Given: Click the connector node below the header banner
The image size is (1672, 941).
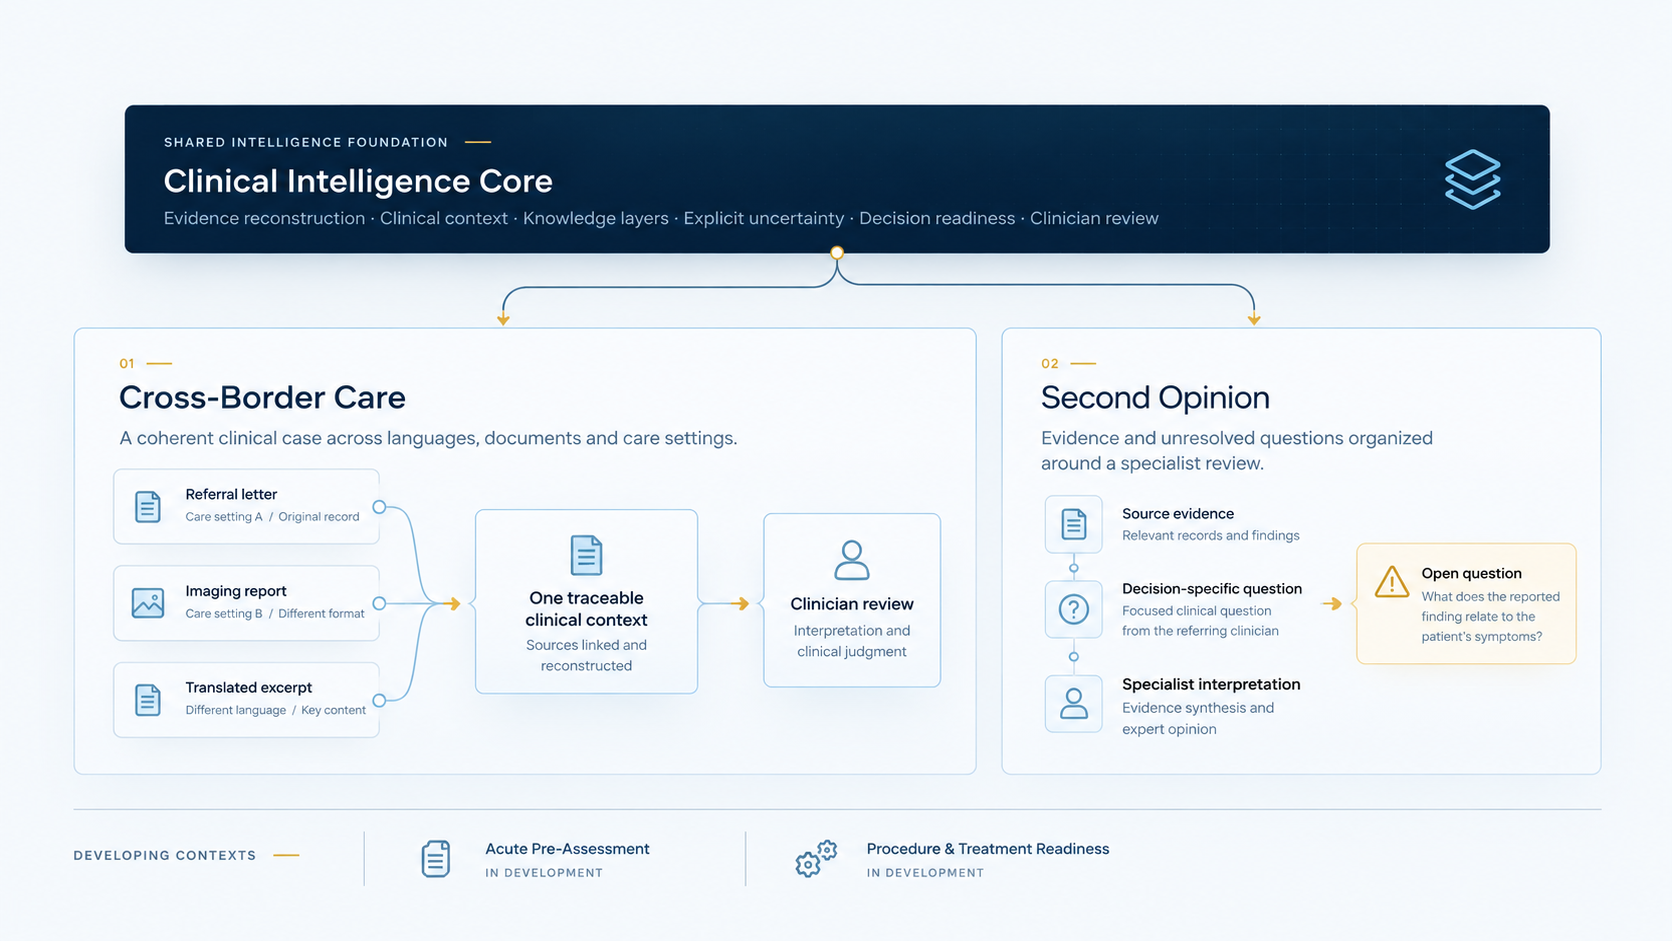Looking at the screenshot, I should pos(837,253).
